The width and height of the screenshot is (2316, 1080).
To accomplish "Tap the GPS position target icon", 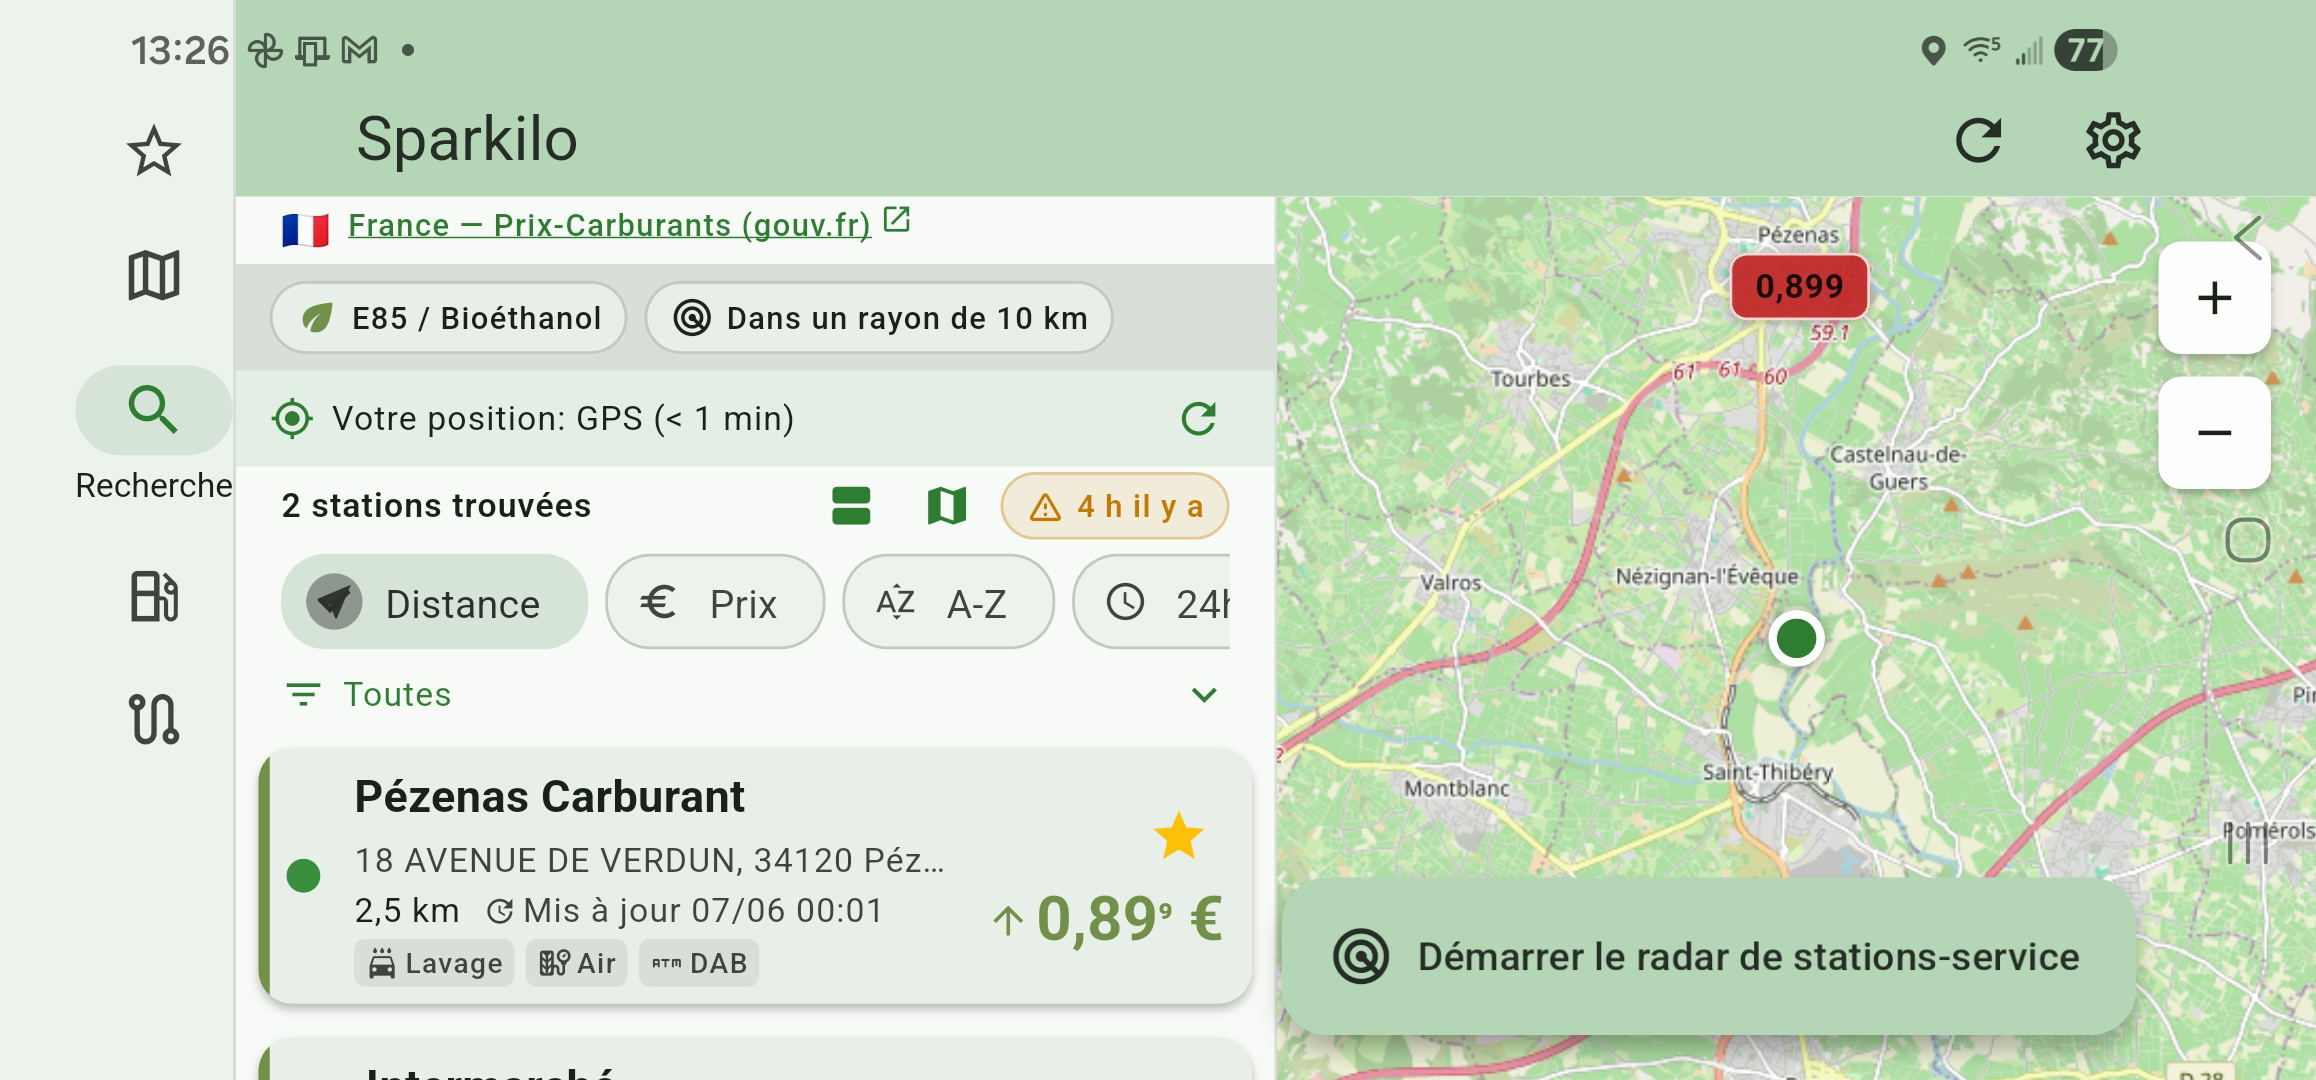I will (292, 418).
